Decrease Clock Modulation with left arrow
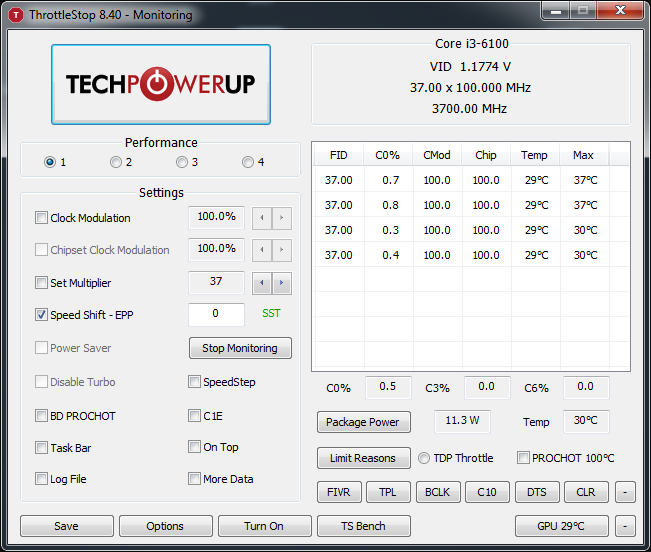Image resolution: width=651 pixels, height=552 pixels. 262,218
